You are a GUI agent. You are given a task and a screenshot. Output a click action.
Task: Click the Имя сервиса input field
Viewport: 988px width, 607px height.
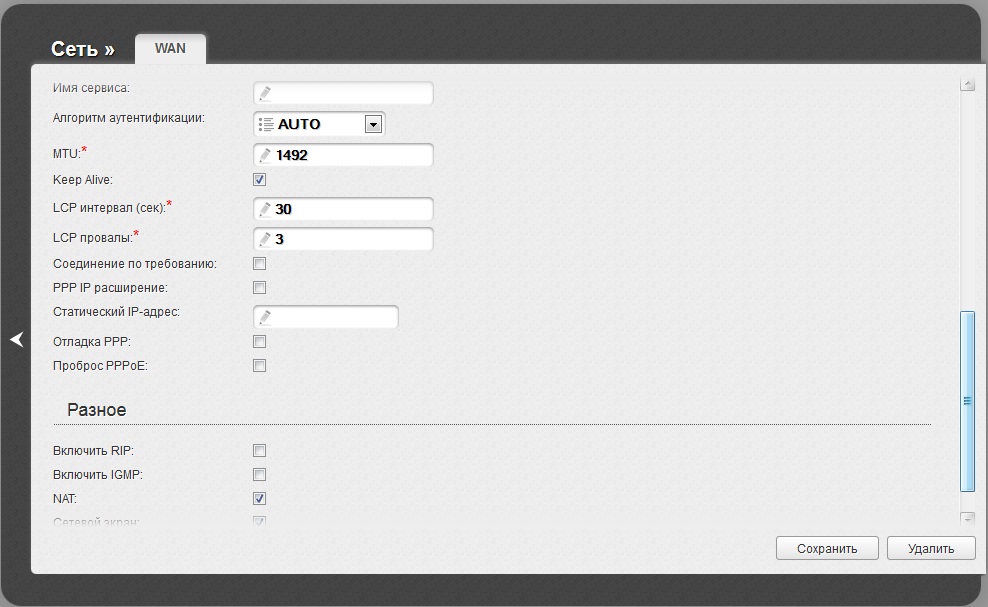click(343, 93)
